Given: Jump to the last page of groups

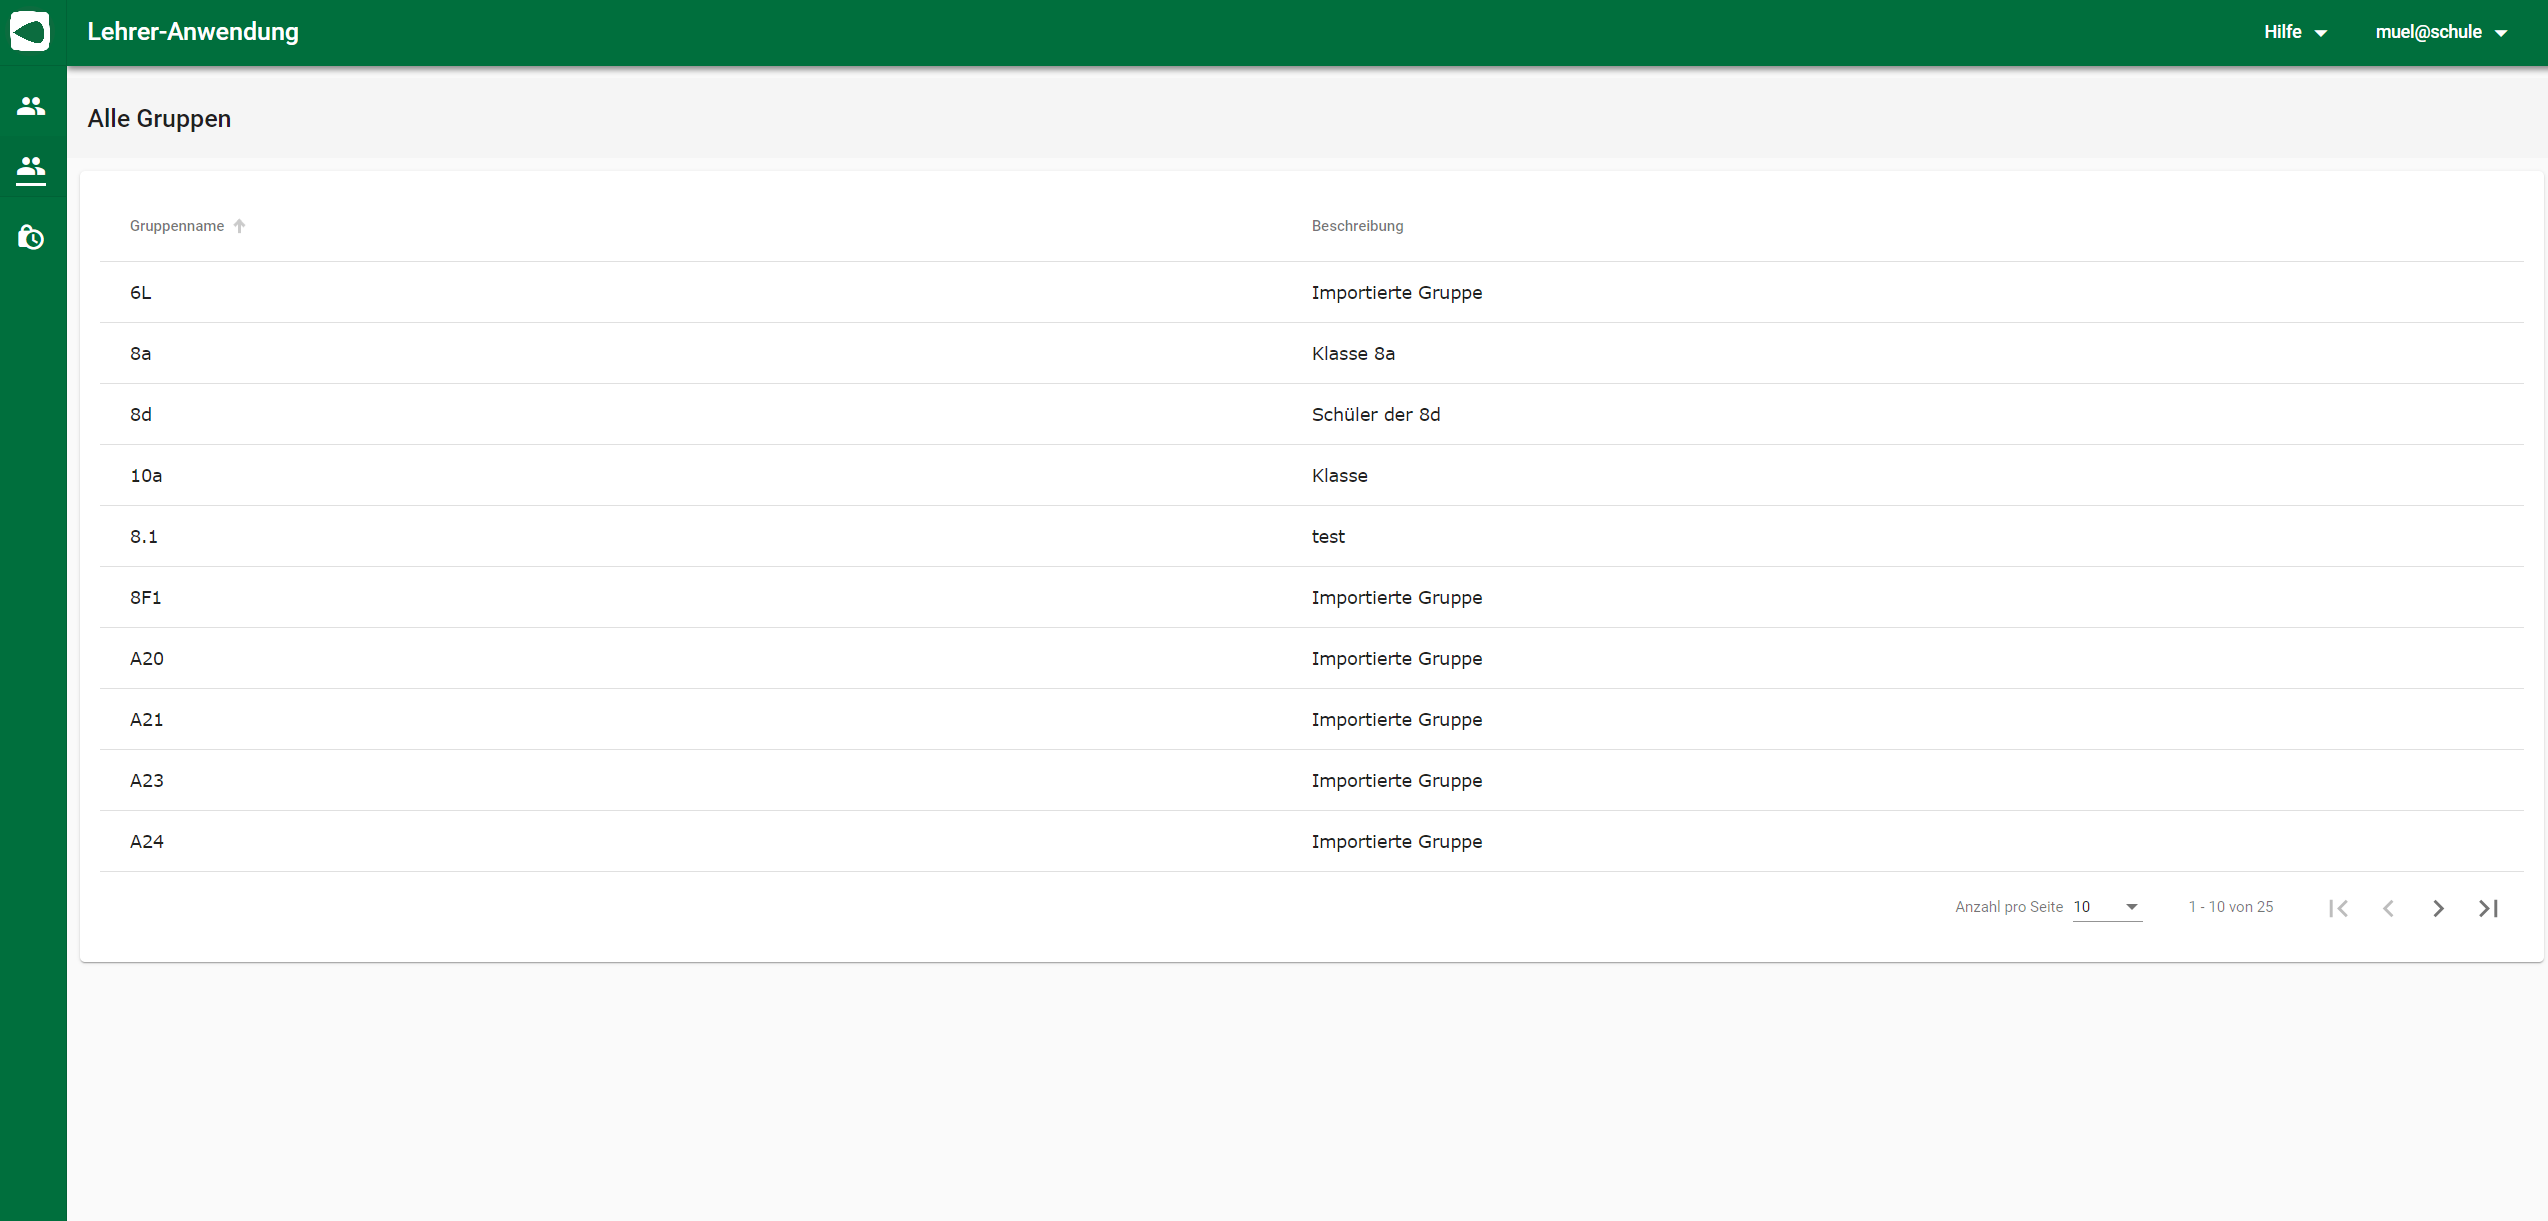Looking at the screenshot, I should click(x=2488, y=908).
